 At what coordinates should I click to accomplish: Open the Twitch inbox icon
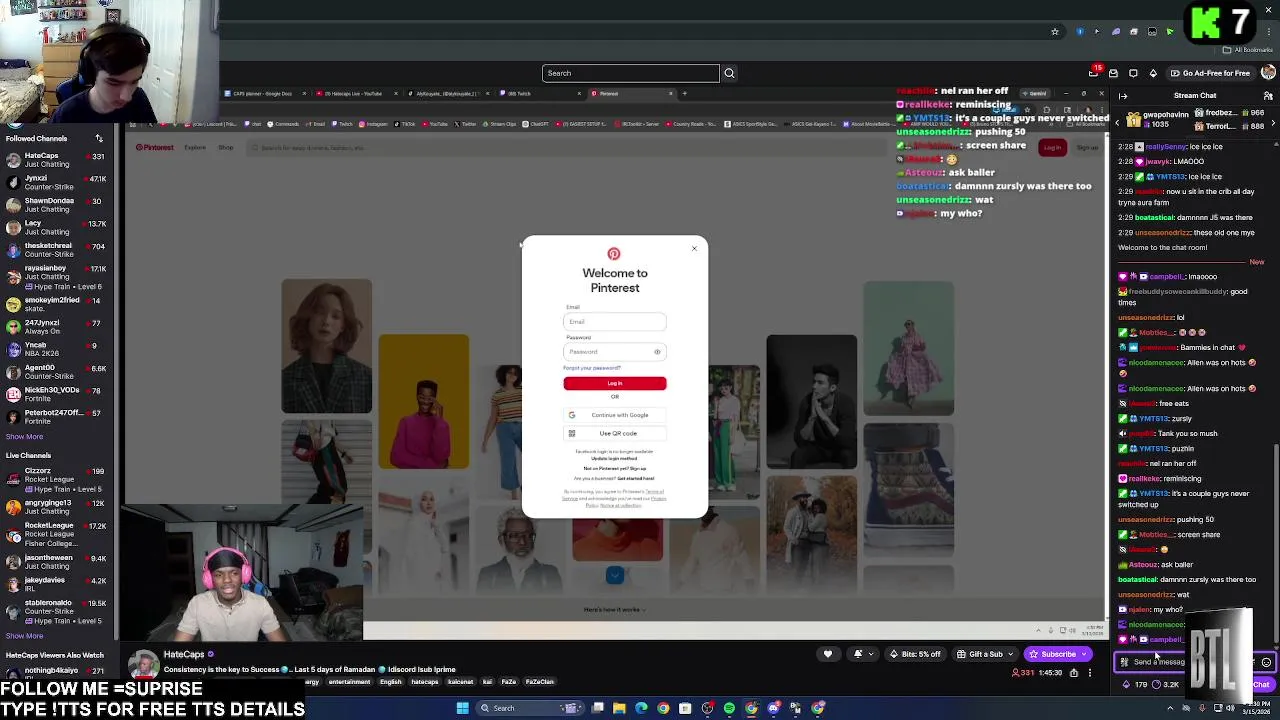tap(1113, 73)
